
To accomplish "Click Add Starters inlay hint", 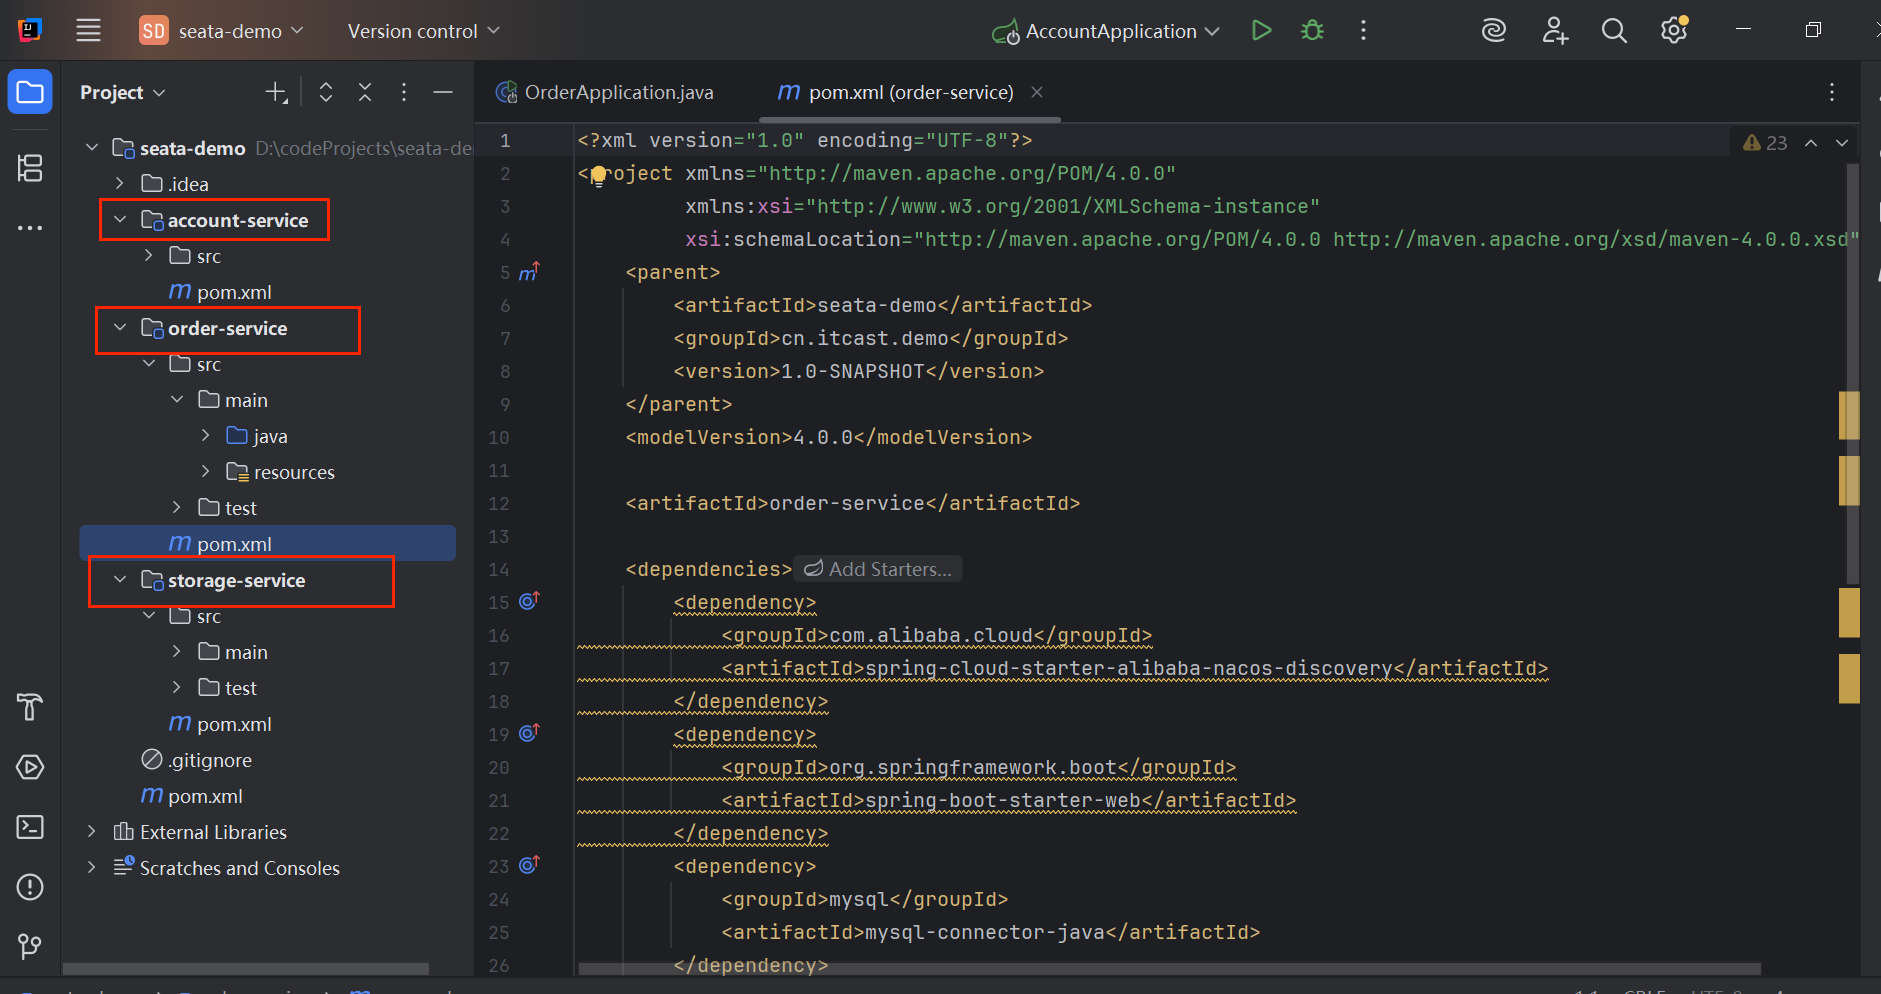I will click(878, 569).
